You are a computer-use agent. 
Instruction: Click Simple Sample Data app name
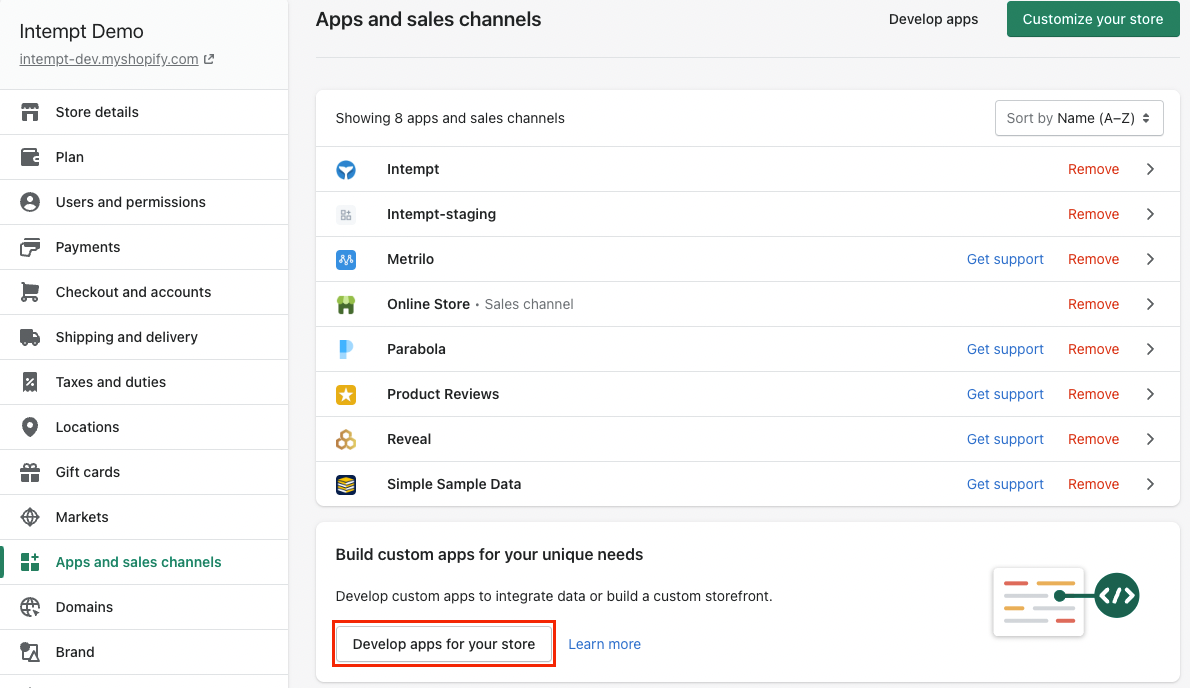(x=454, y=484)
